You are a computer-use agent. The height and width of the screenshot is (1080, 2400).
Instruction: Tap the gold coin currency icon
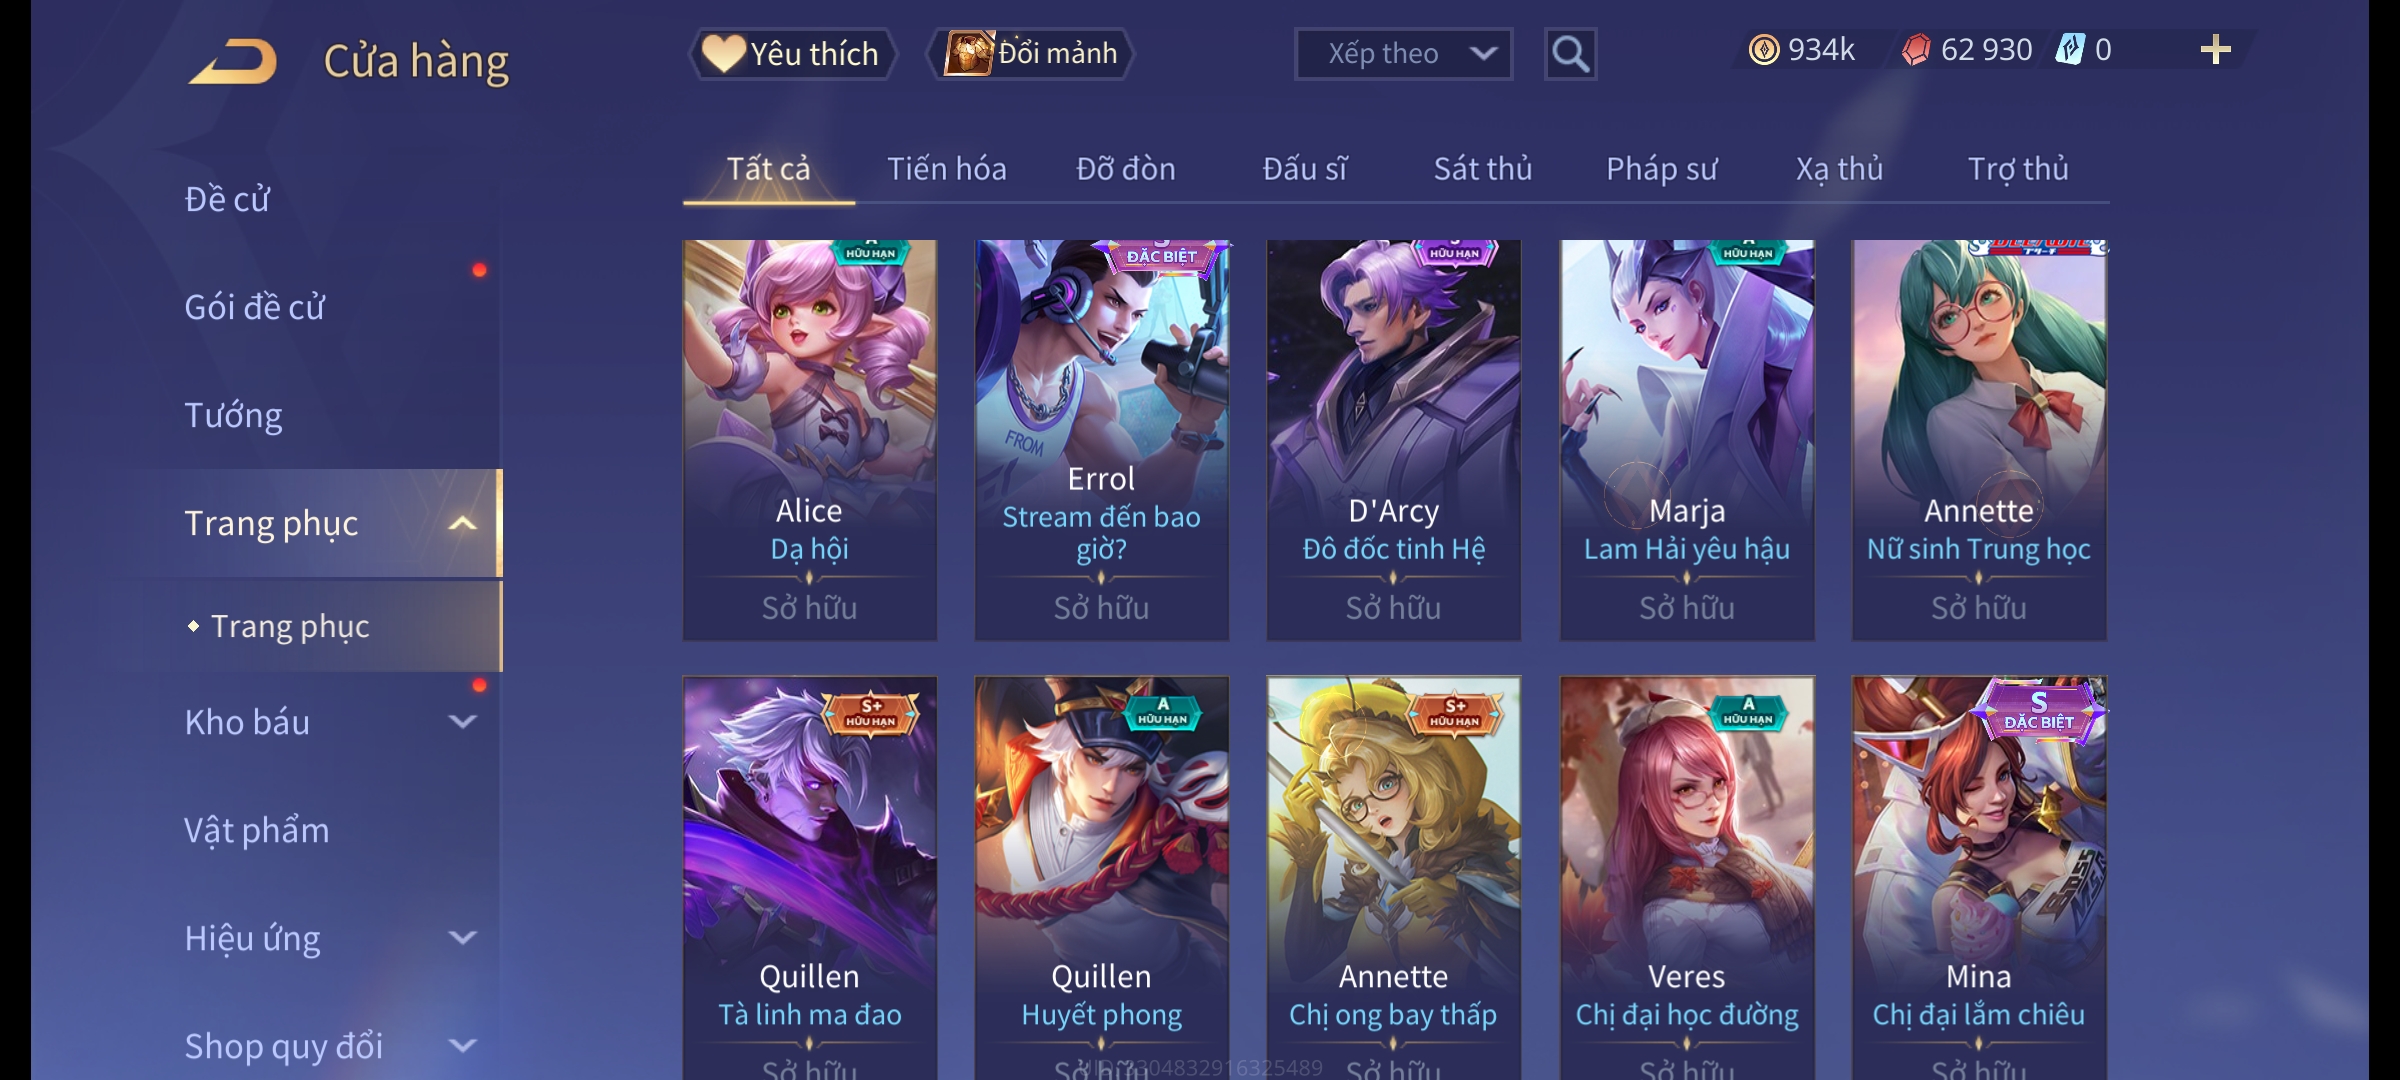[x=1764, y=50]
